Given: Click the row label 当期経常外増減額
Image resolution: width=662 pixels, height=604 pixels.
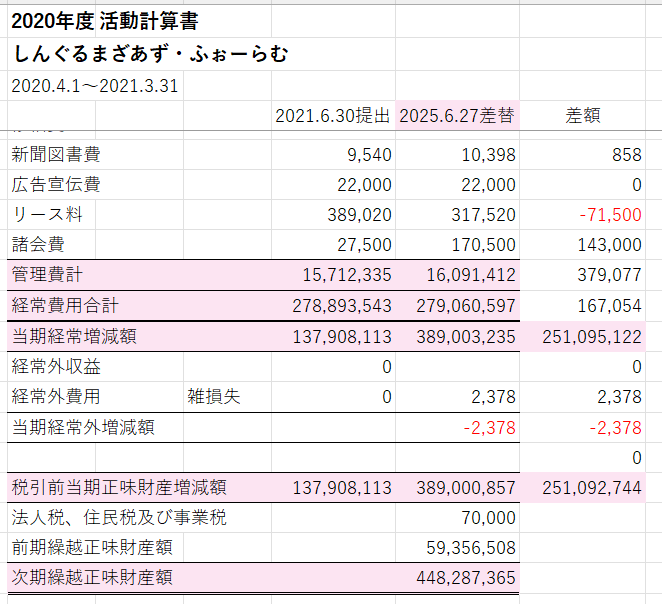Looking at the screenshot, I should tap(83, 427).
